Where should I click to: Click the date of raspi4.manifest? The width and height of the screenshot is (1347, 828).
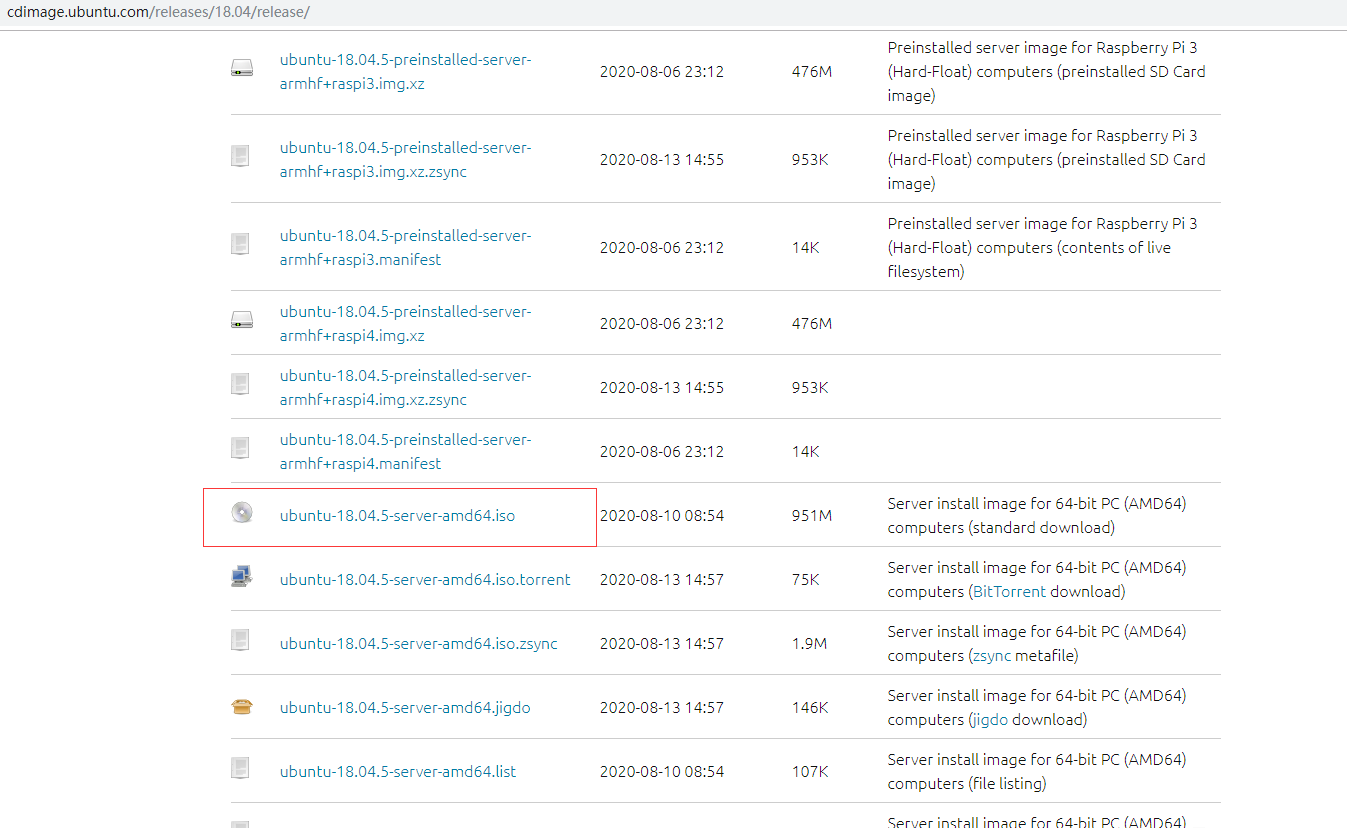tap(662, 452)
